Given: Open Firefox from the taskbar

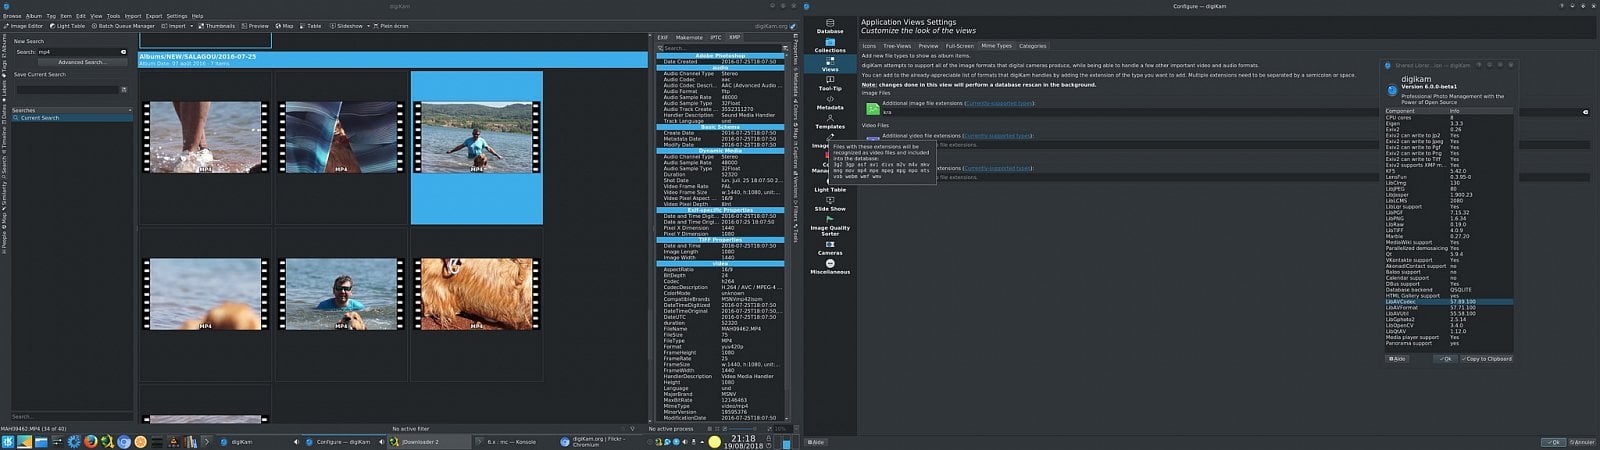Looking at the screenshot, I should (91, 441).
